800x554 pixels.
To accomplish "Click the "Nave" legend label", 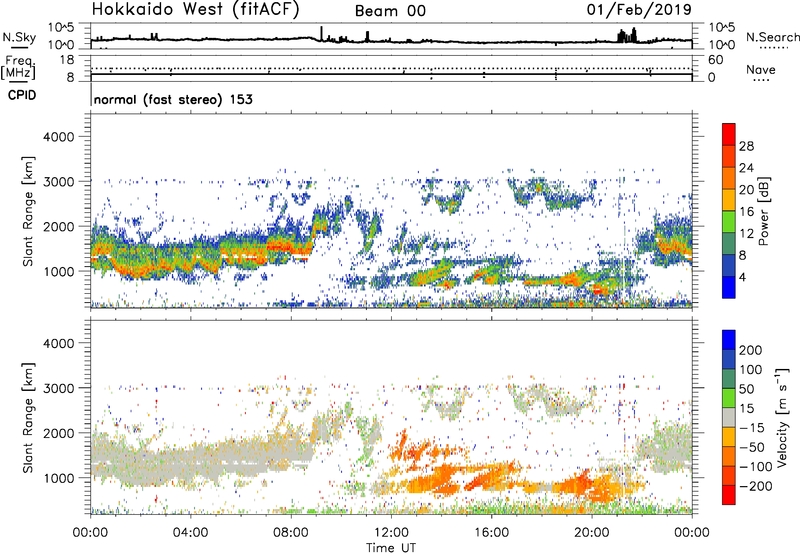I will pyautogui.click(x=761, y=69).
